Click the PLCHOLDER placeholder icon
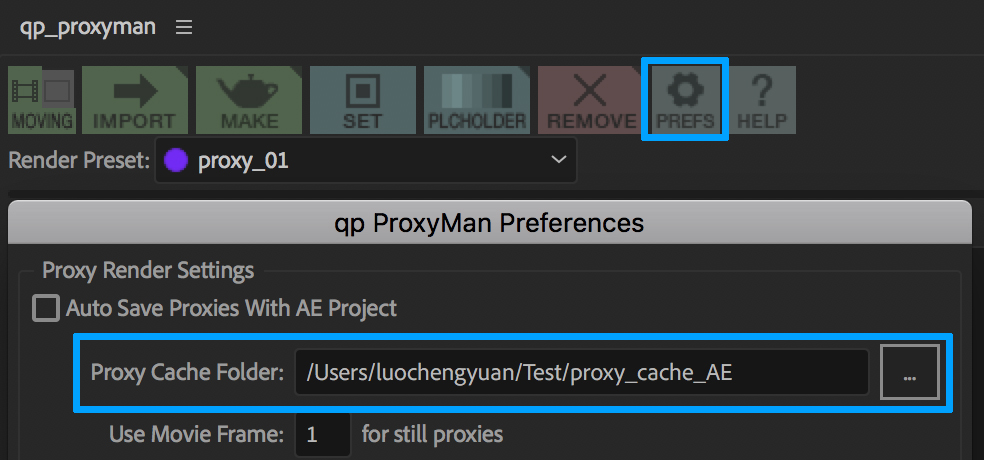 (477, 100)
